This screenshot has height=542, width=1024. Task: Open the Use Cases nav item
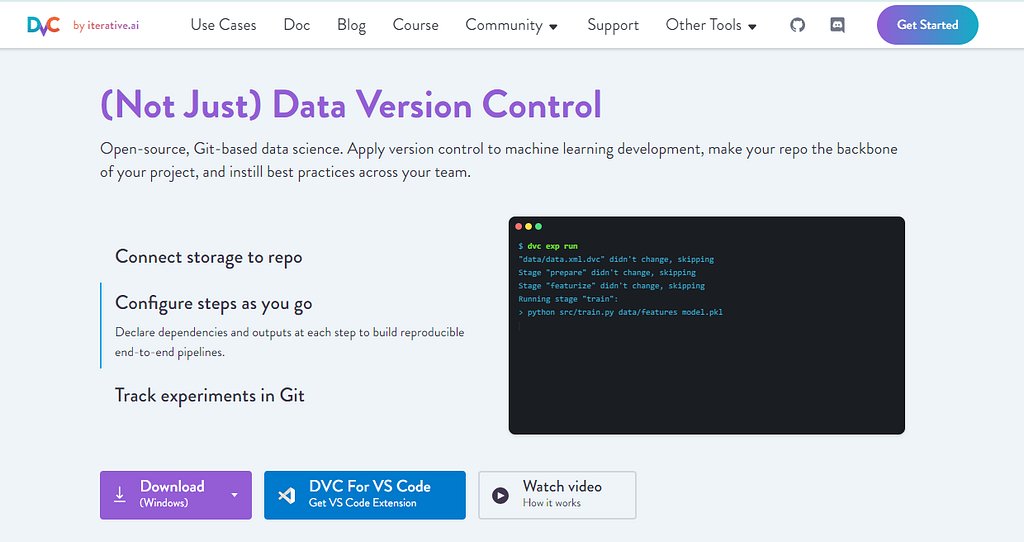point(223,25)
